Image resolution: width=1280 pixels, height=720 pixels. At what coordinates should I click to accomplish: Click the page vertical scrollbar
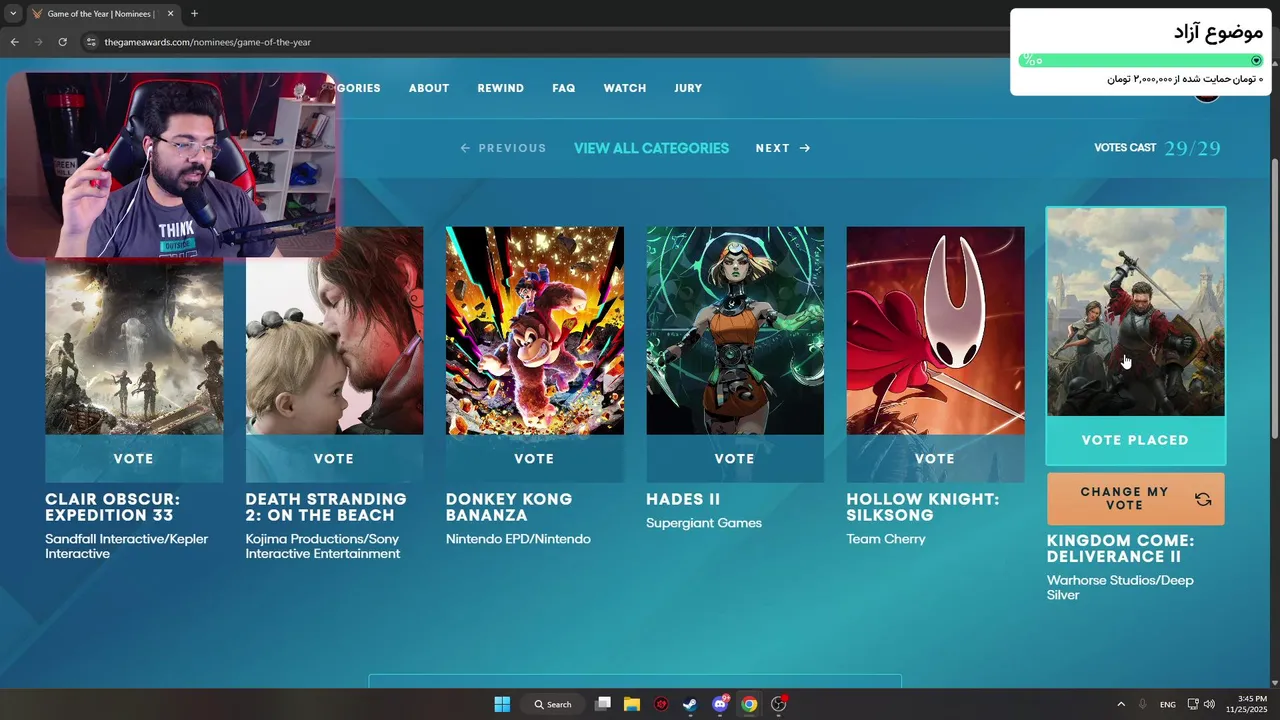1273,300
